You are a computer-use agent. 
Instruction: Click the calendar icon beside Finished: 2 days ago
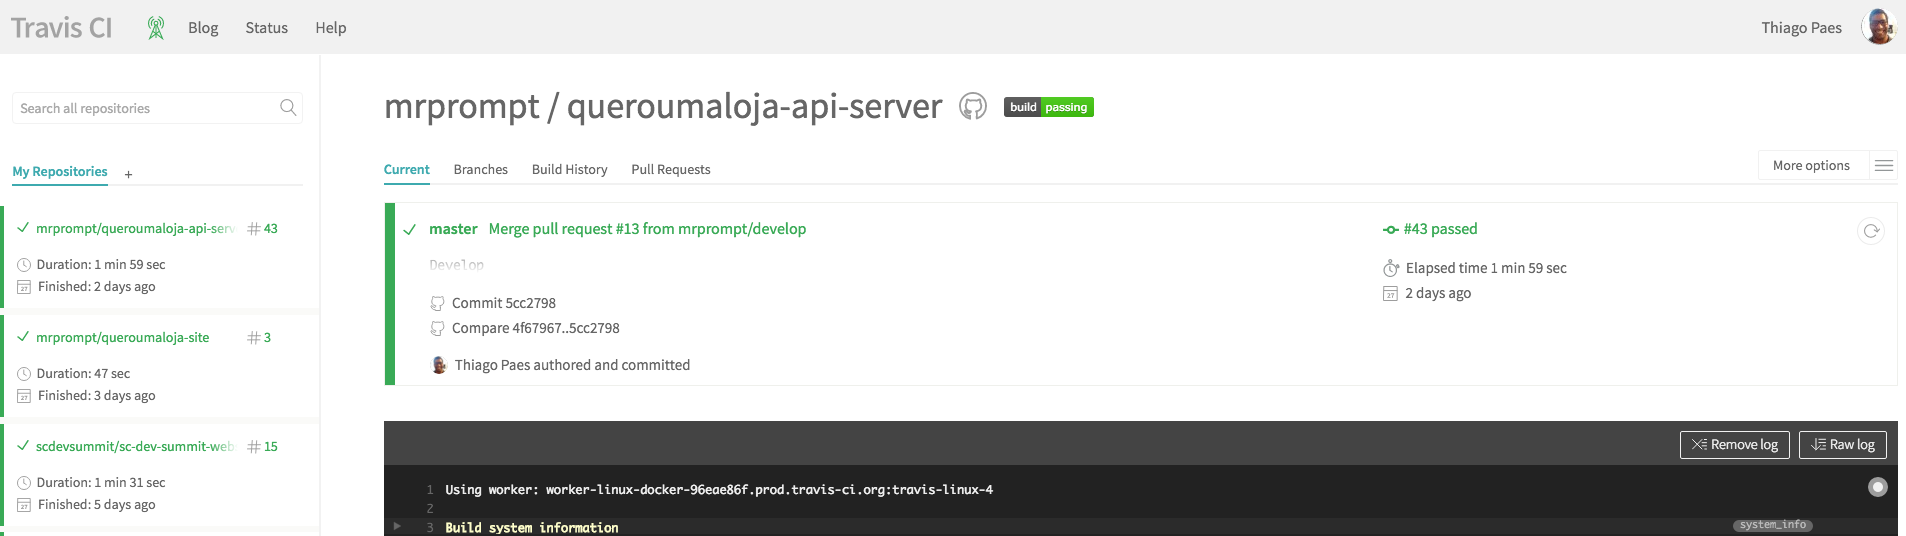tap(24, 287)
